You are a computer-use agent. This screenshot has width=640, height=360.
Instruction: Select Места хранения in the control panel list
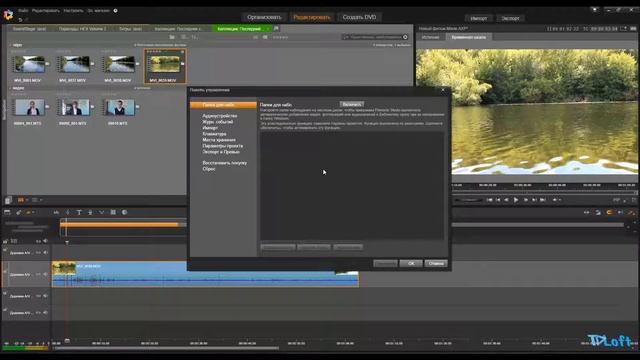click(219, 140)
